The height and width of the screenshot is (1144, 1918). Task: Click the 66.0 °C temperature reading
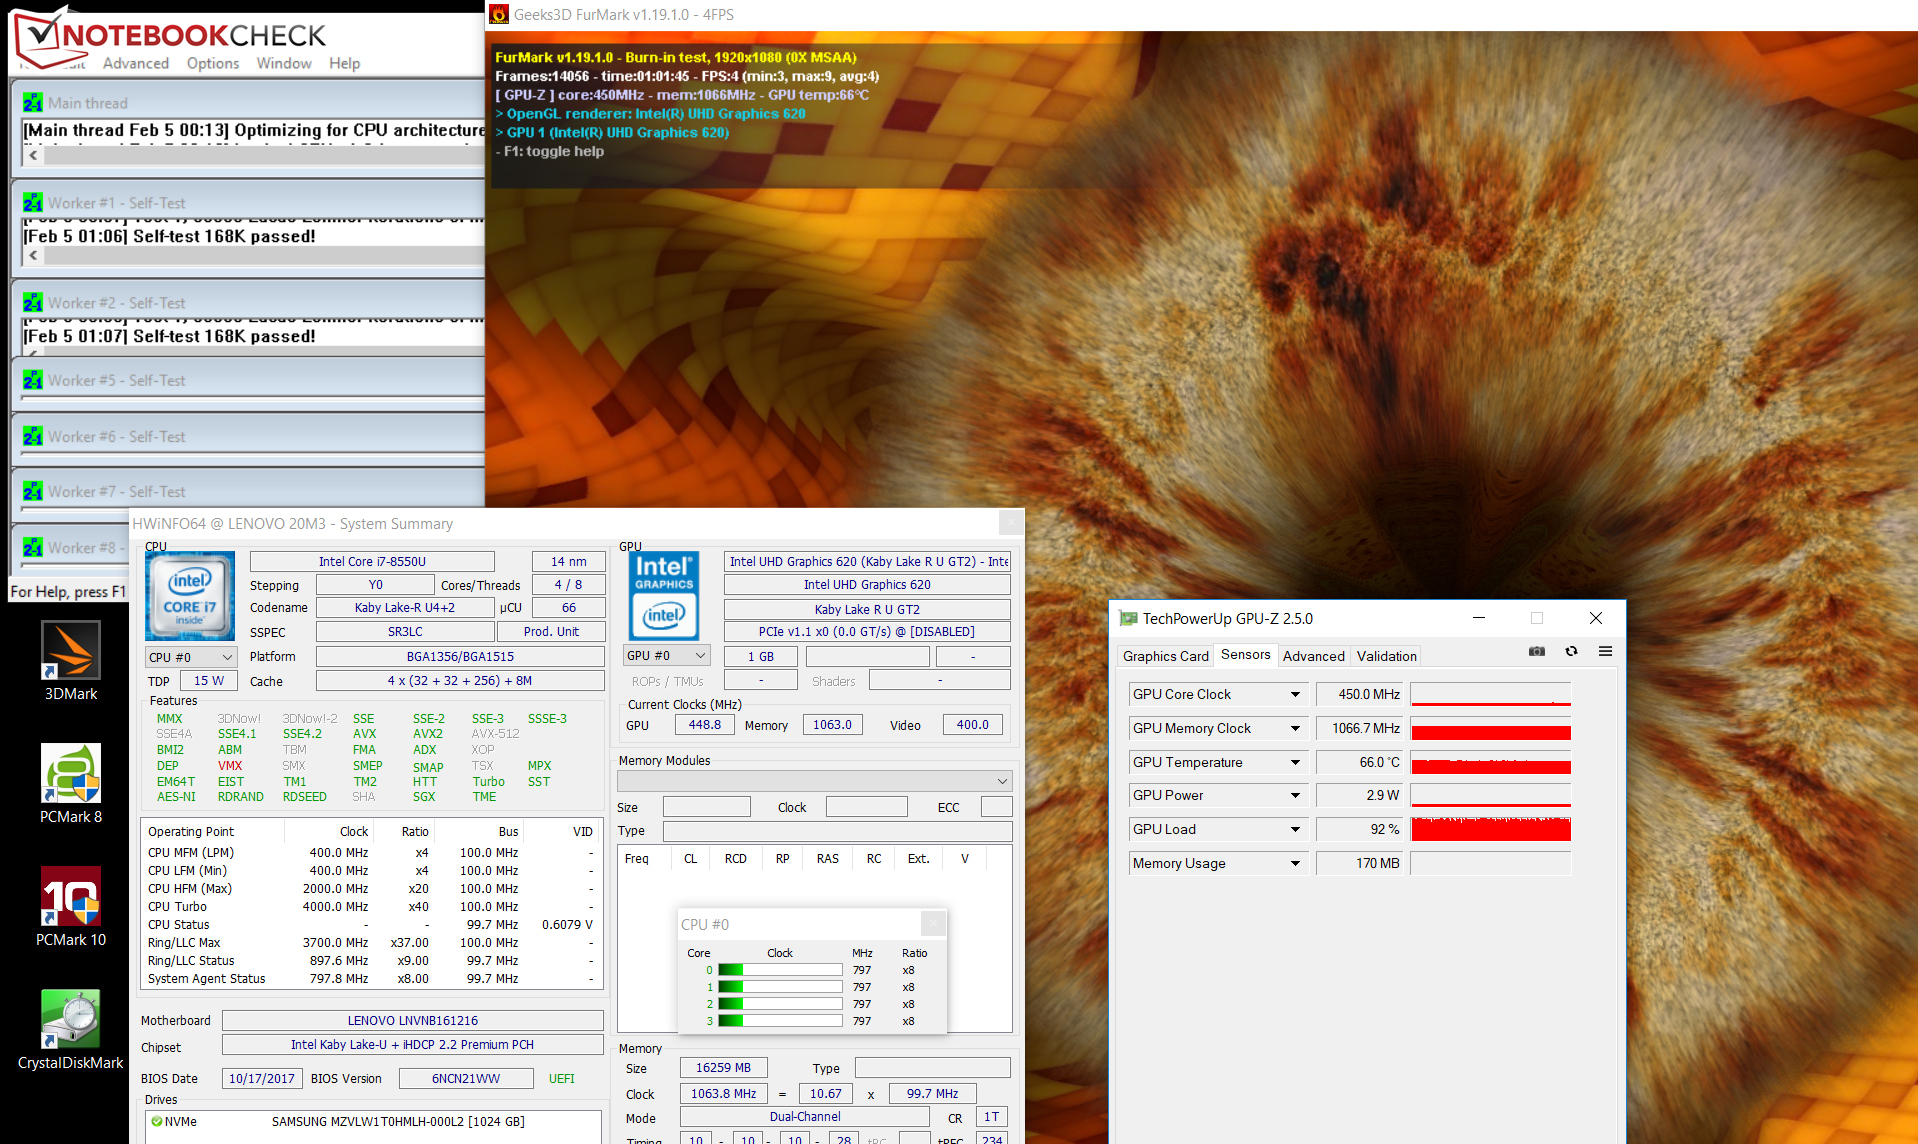click(1360, 762)
